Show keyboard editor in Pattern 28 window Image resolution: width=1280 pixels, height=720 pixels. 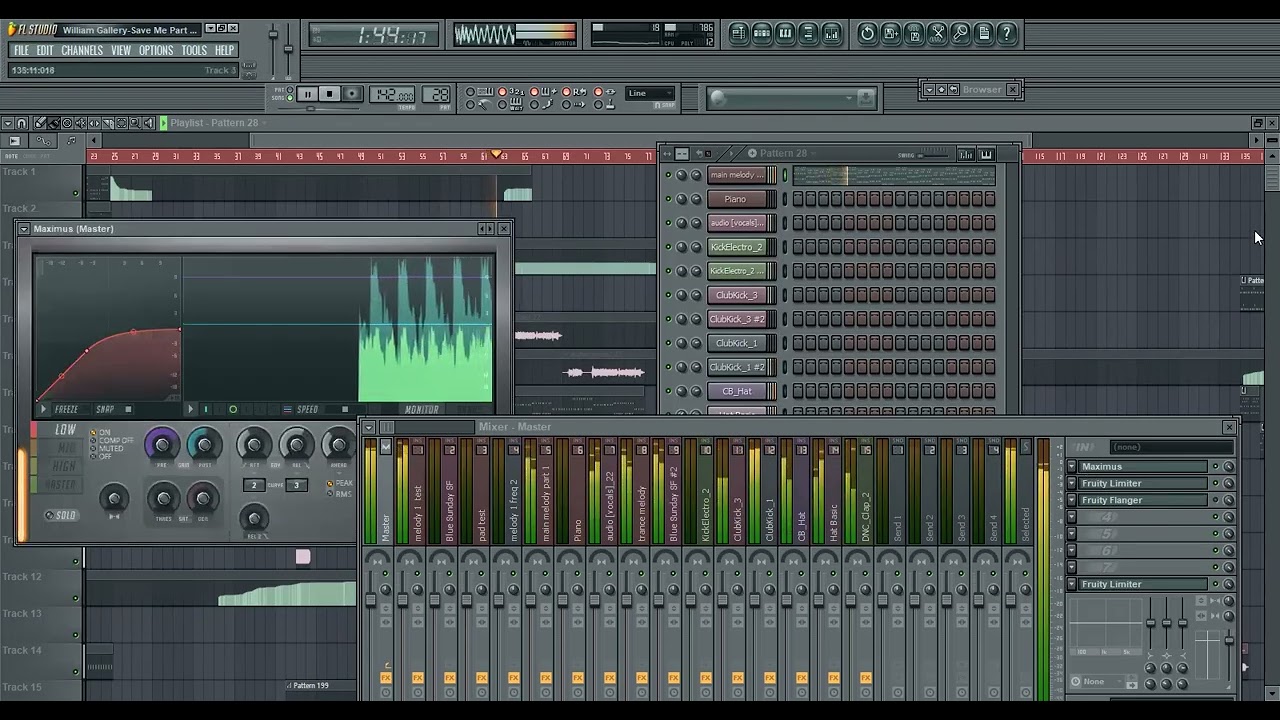(986, 154)
